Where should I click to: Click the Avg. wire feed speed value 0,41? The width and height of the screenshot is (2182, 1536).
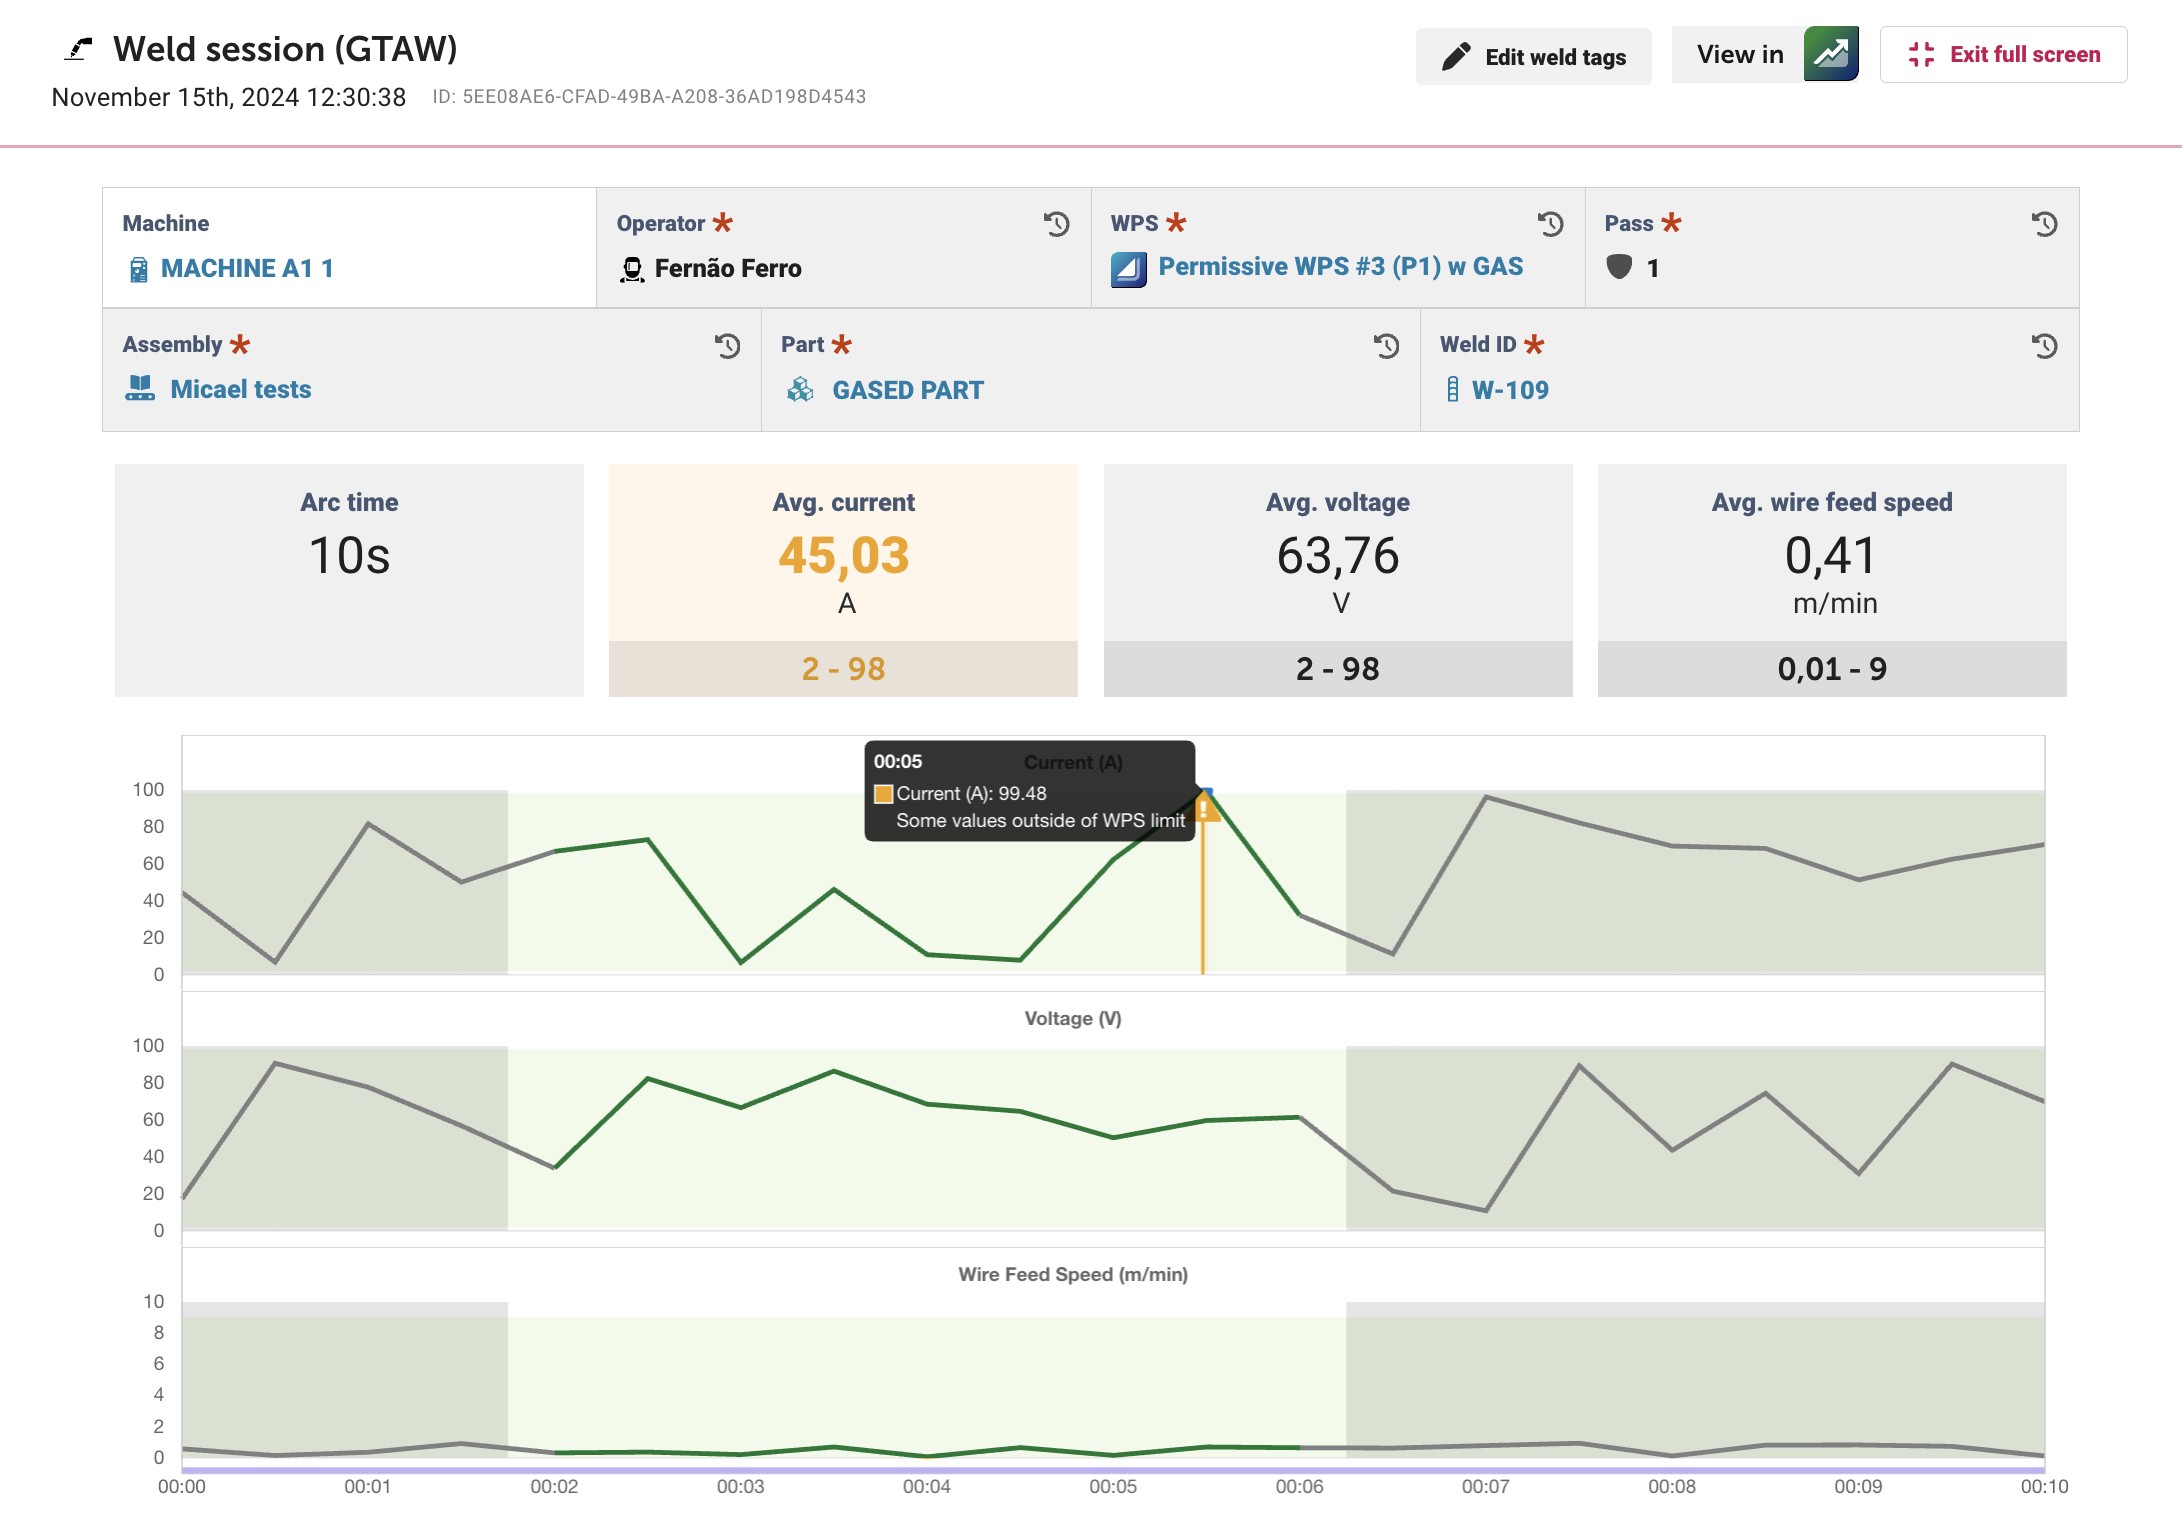pos(1832,555)
